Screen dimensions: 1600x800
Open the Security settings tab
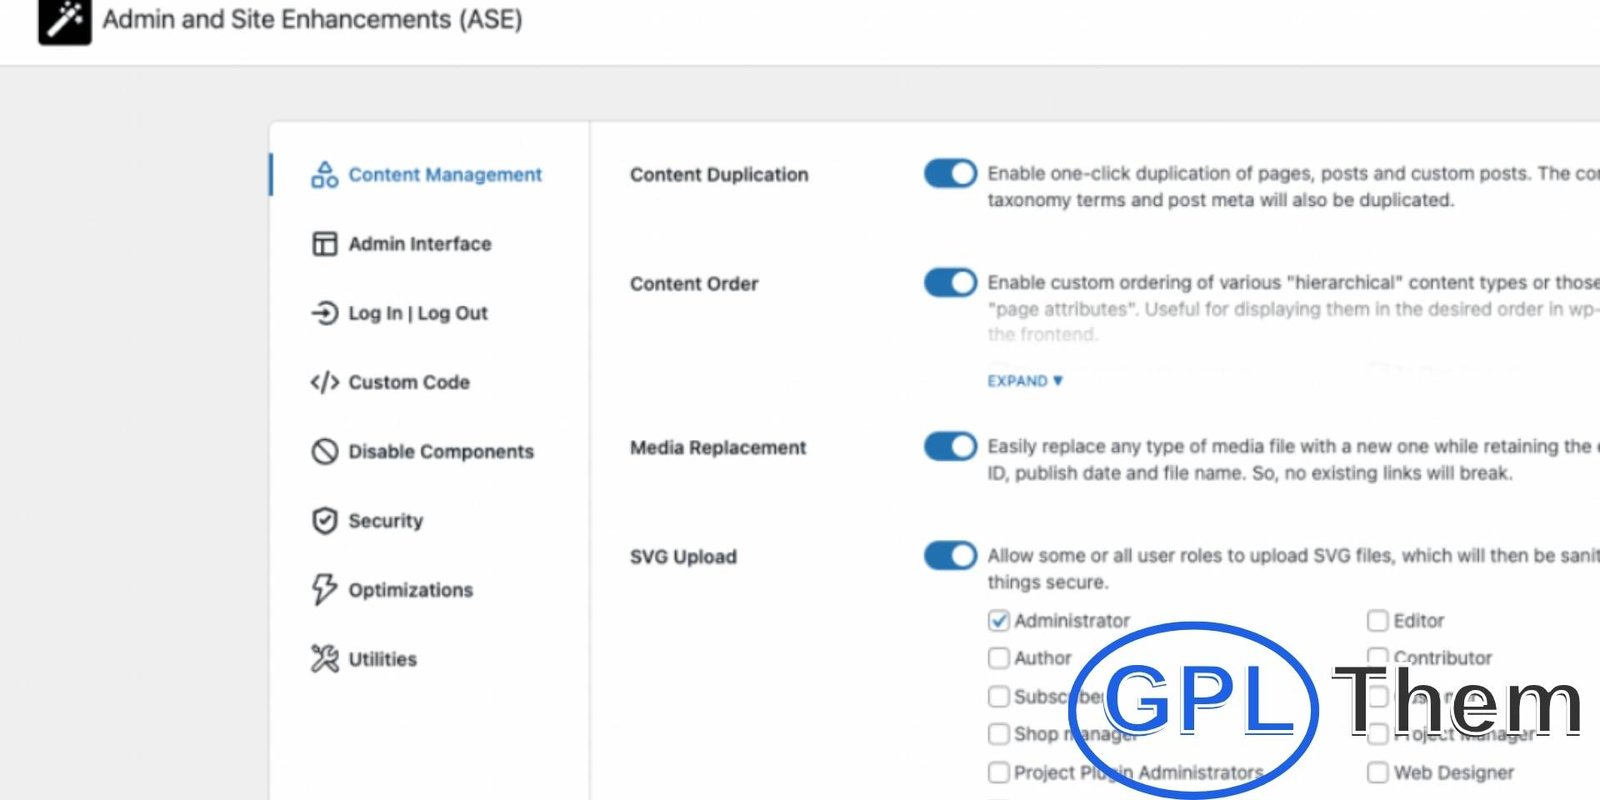[385, 521]
